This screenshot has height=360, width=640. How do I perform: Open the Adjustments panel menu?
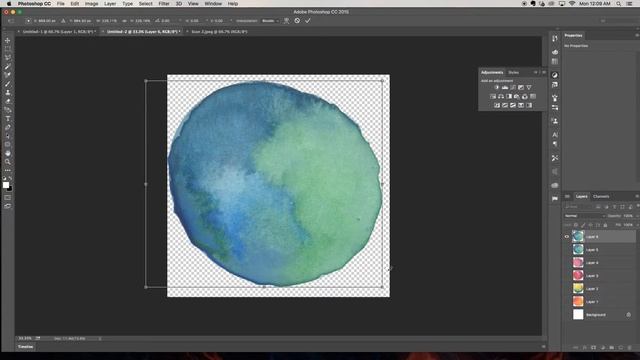tap(544, 72)
